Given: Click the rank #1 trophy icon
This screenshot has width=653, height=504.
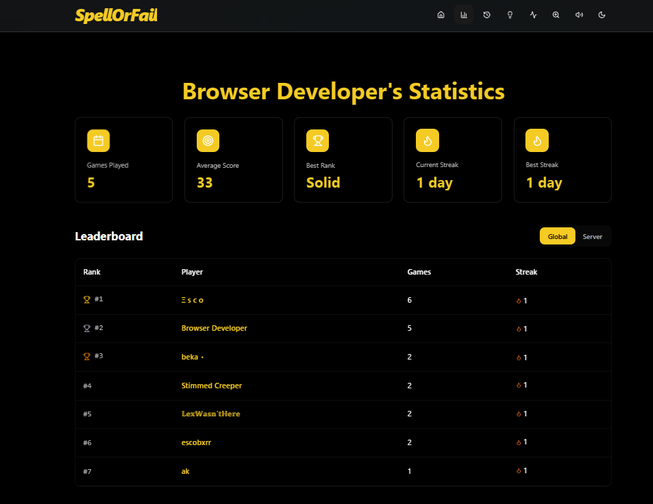Looking at the screenshot, I should click(87, 299).
